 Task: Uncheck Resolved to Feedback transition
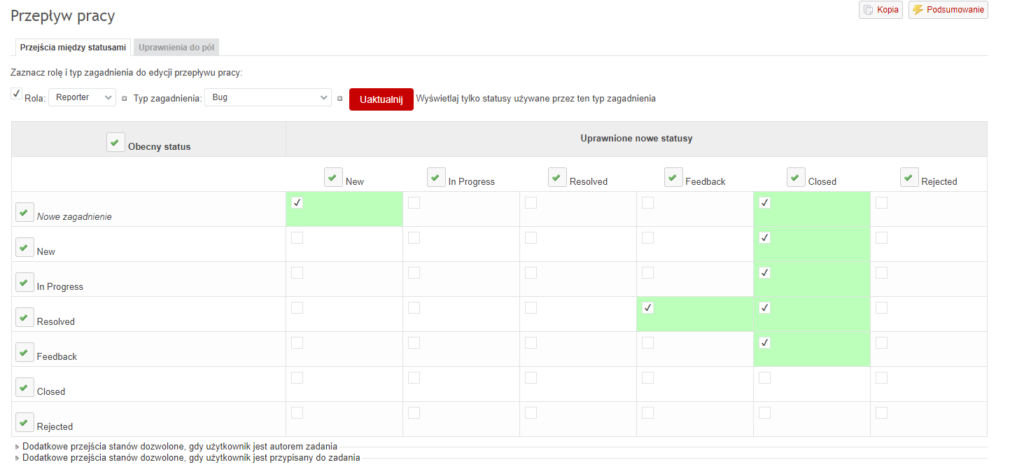click(x=648, y=308)
